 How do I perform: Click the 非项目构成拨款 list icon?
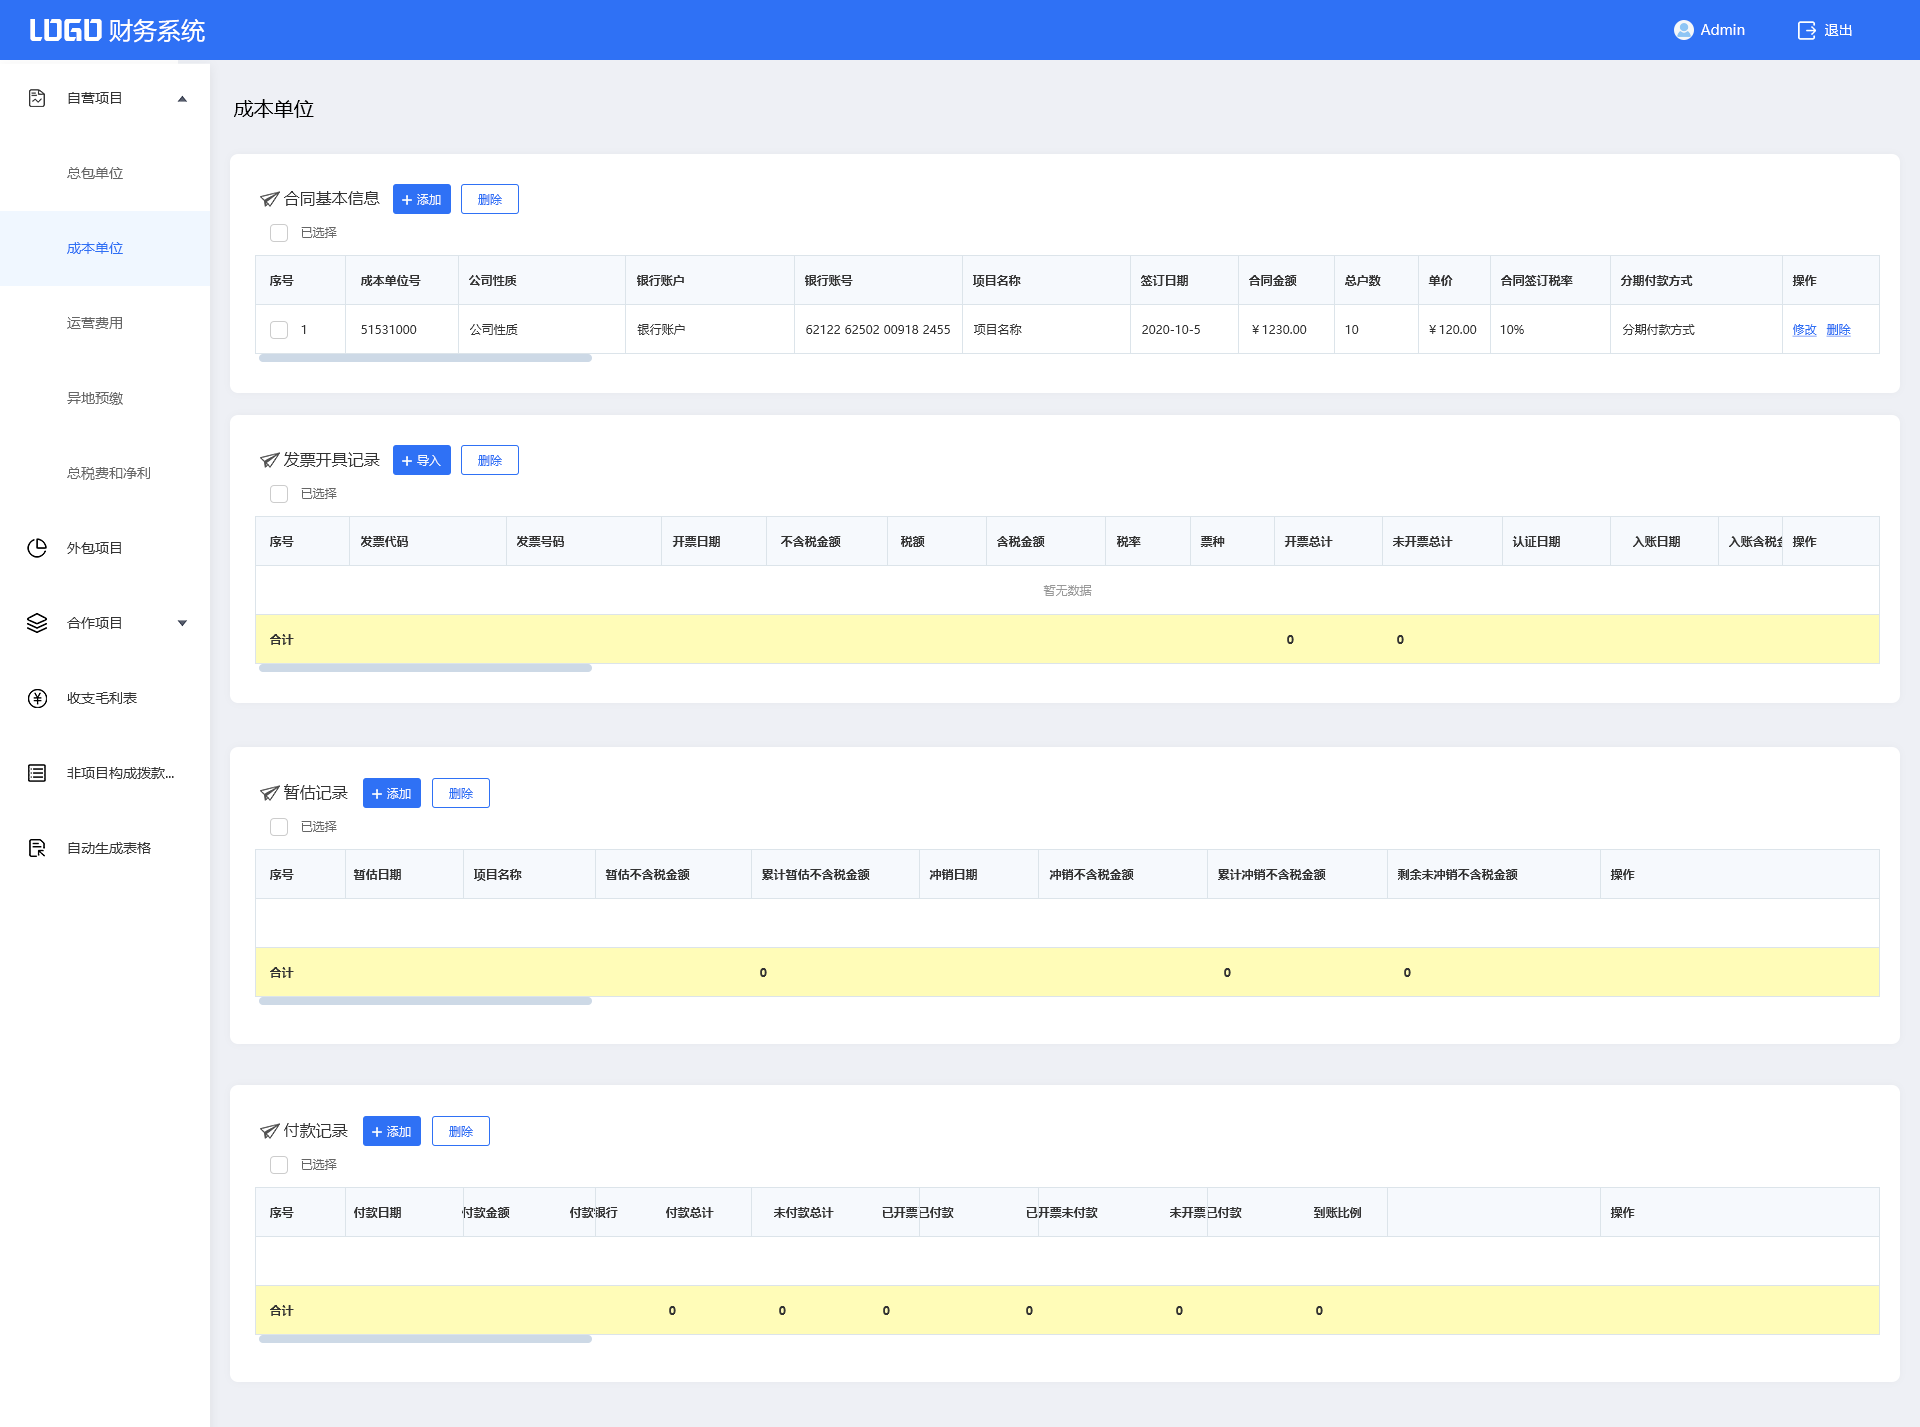[x=37, y=773]
